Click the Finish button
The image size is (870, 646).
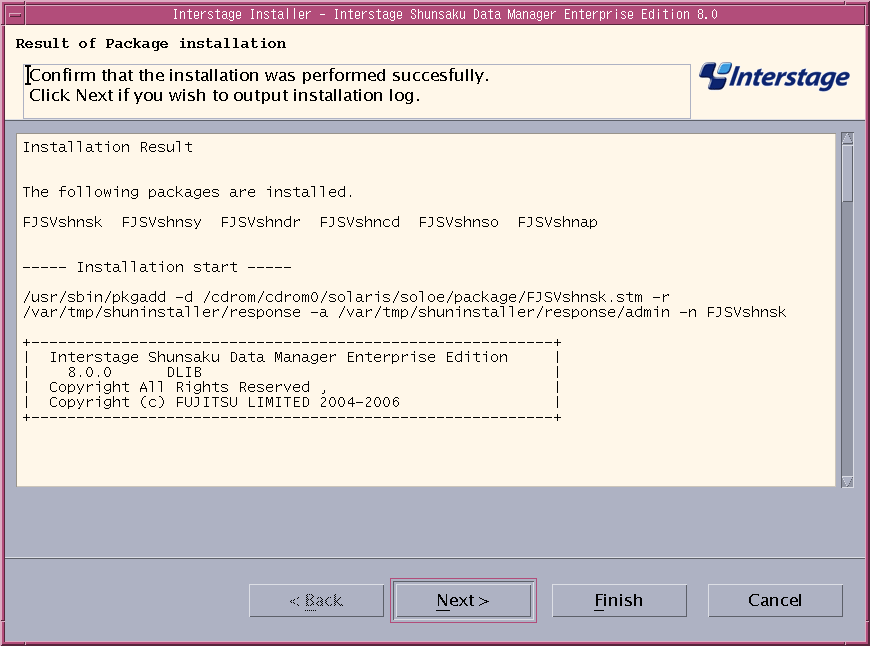click(619, 600)
